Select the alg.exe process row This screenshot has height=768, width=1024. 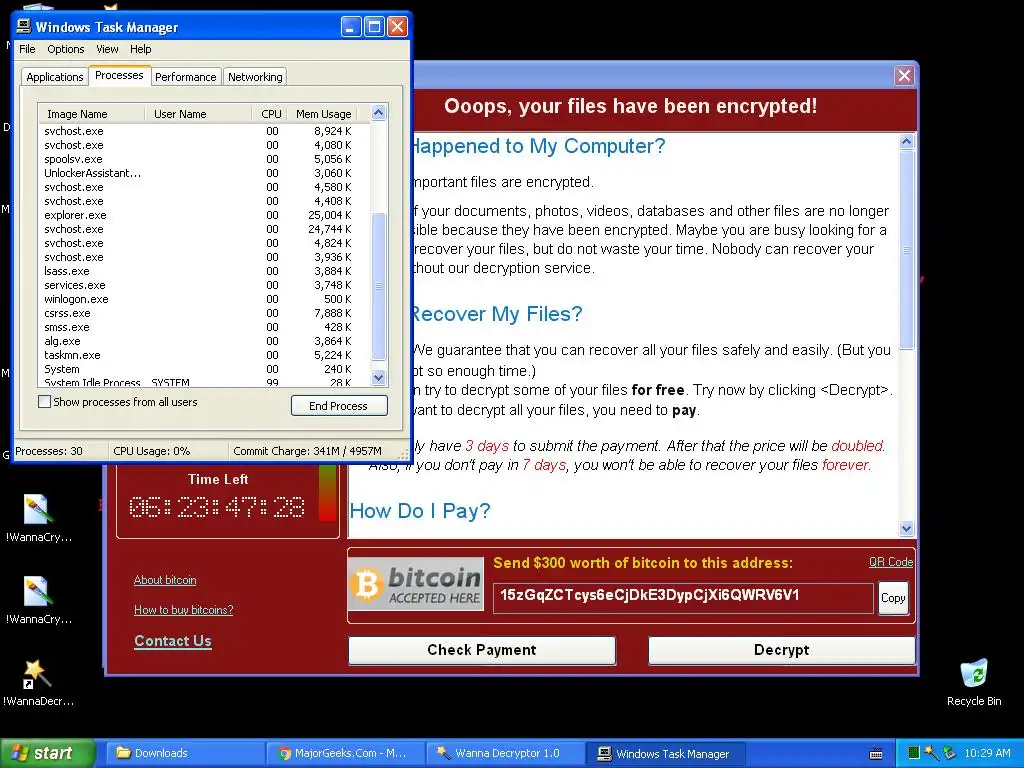[204, 341]
